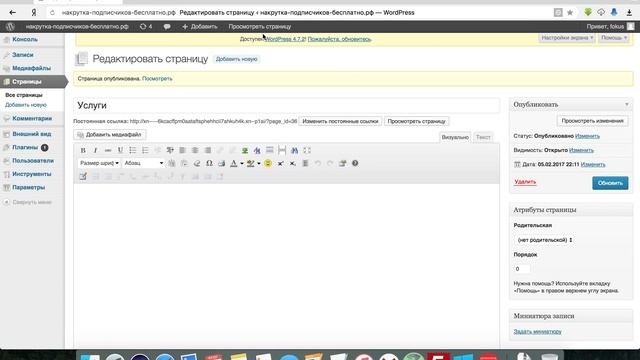Bookmark page with the star icon
The image size is (640, 360).
coord(570,13)
